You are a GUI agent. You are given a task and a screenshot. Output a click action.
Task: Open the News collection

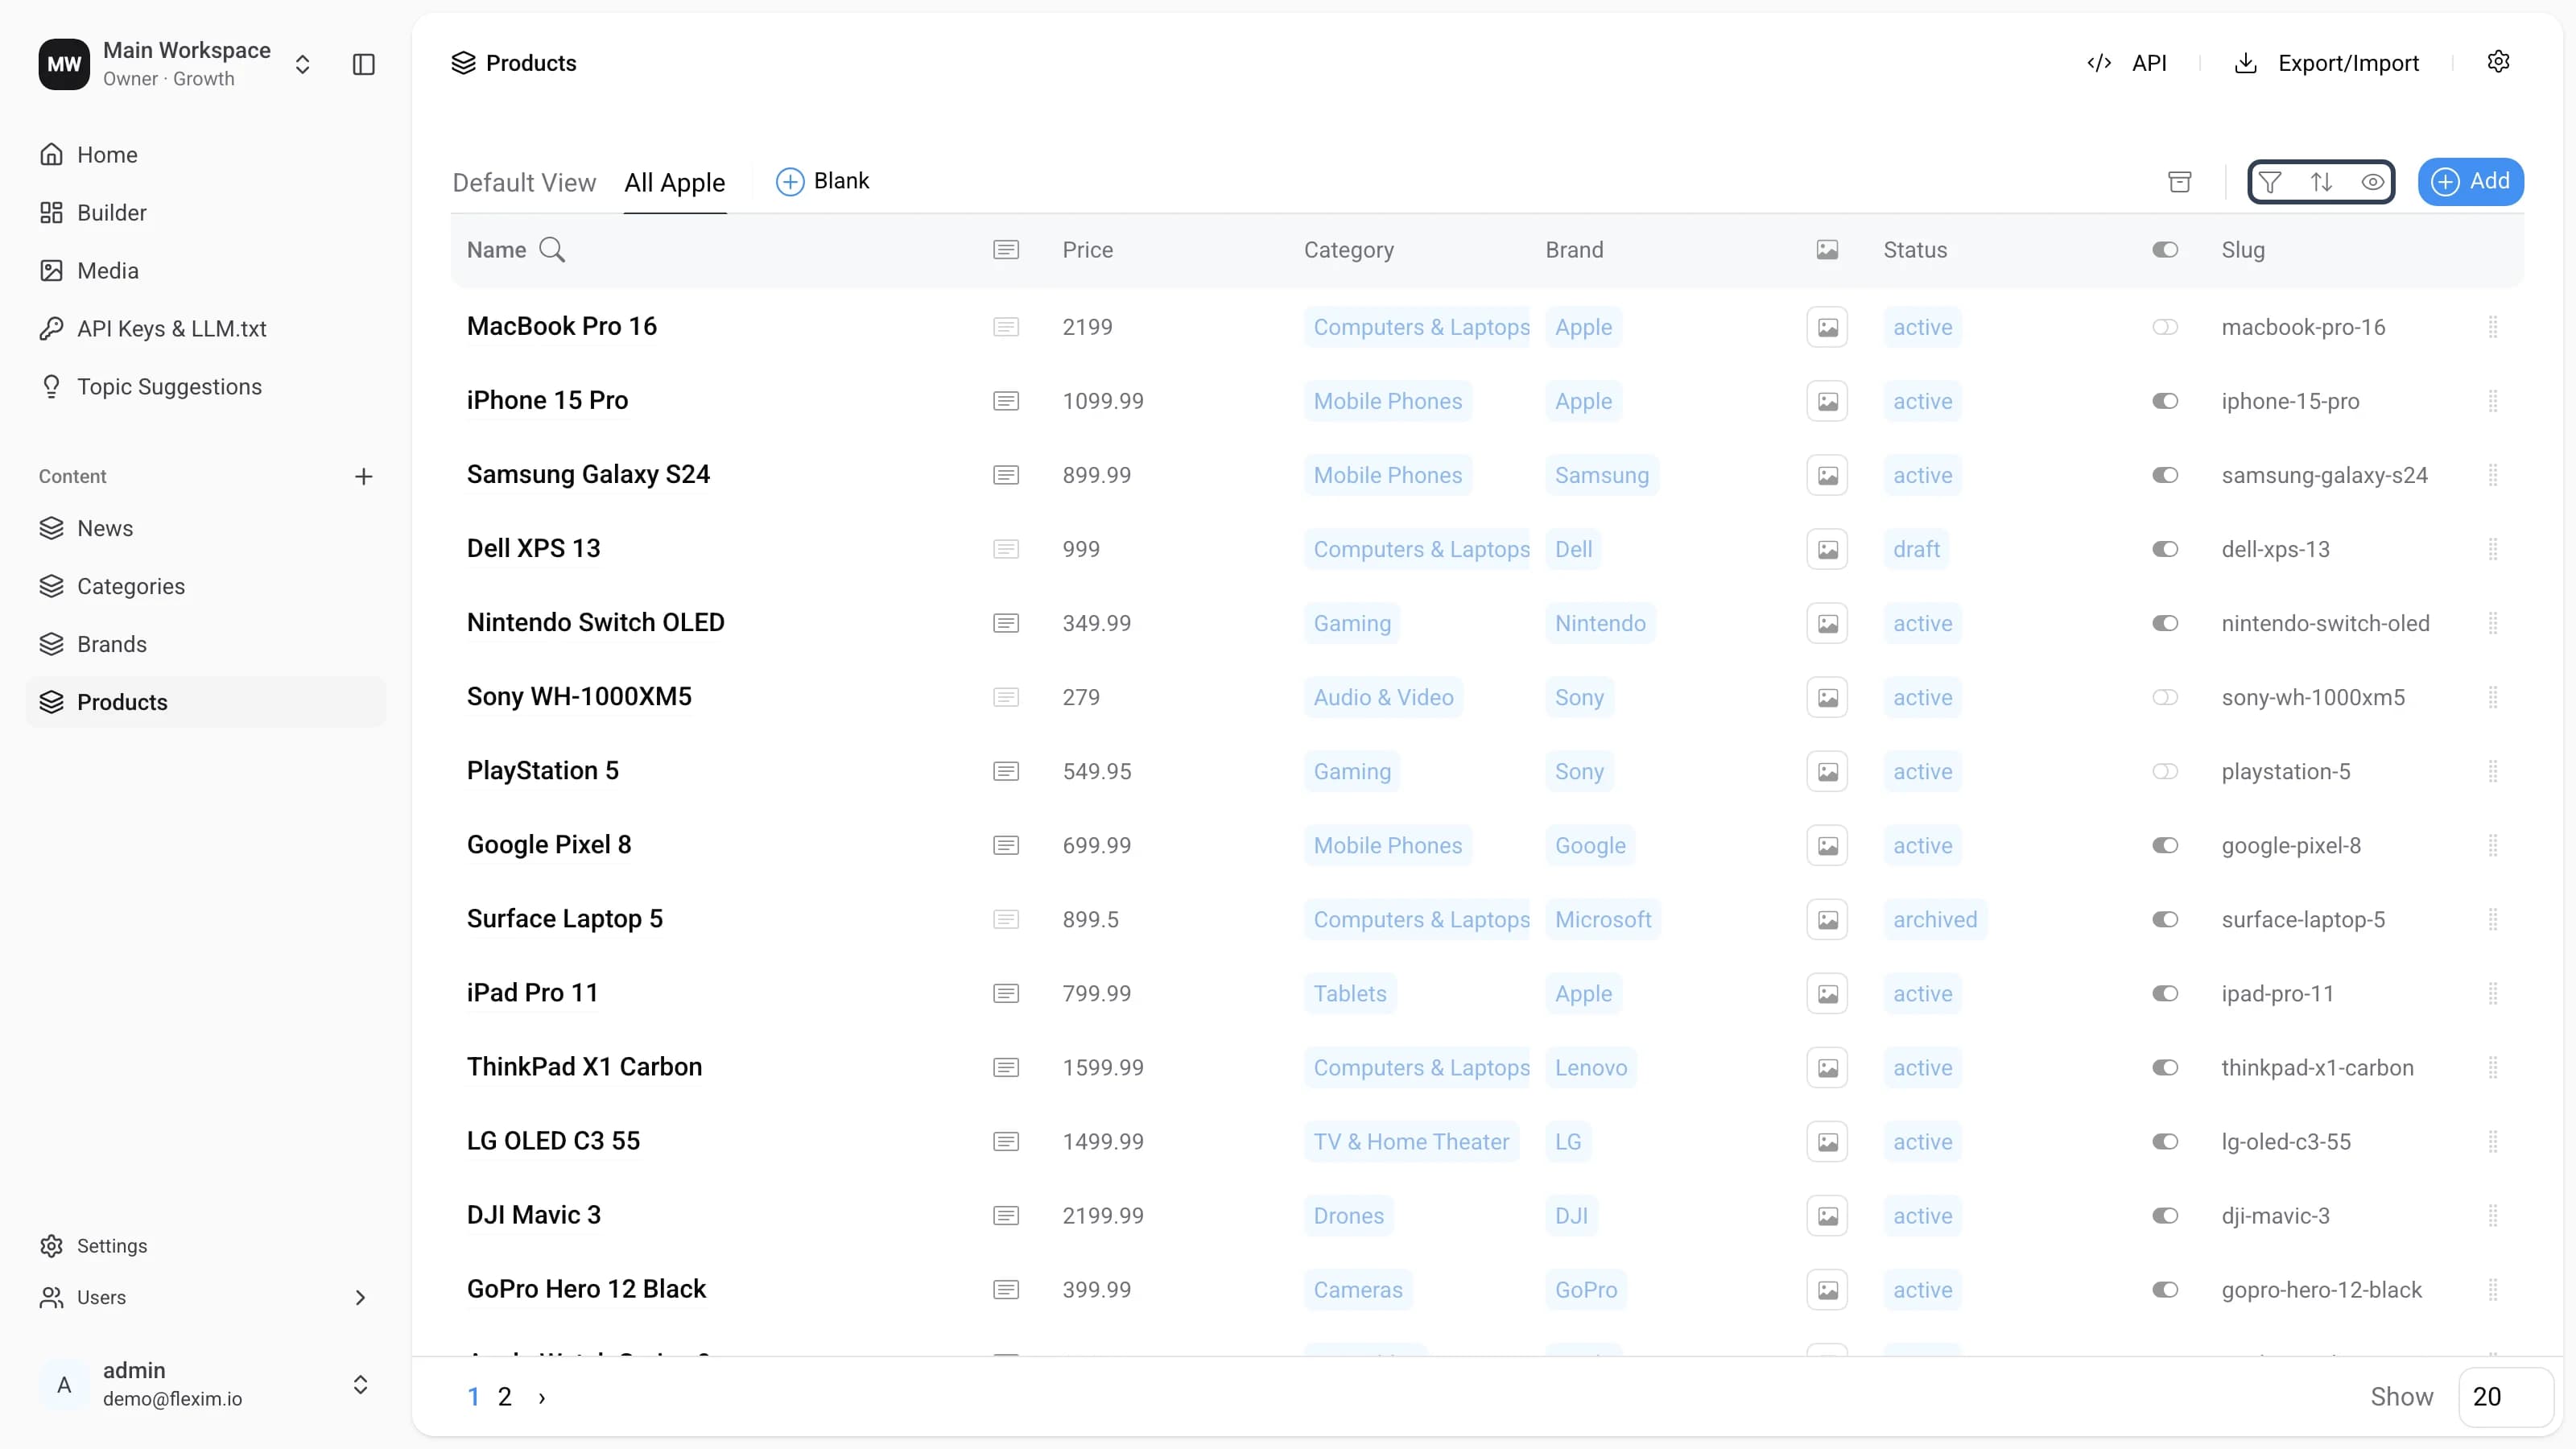pyautogui.click(x=206, y=529)
